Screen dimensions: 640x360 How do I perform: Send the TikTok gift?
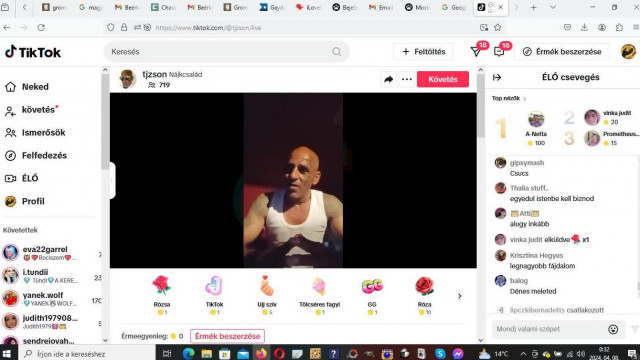coord(214,295)
